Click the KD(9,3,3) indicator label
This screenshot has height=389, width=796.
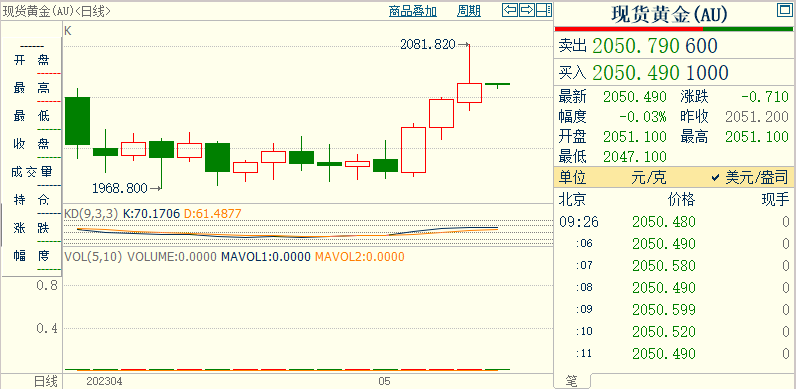pos(91,214)
